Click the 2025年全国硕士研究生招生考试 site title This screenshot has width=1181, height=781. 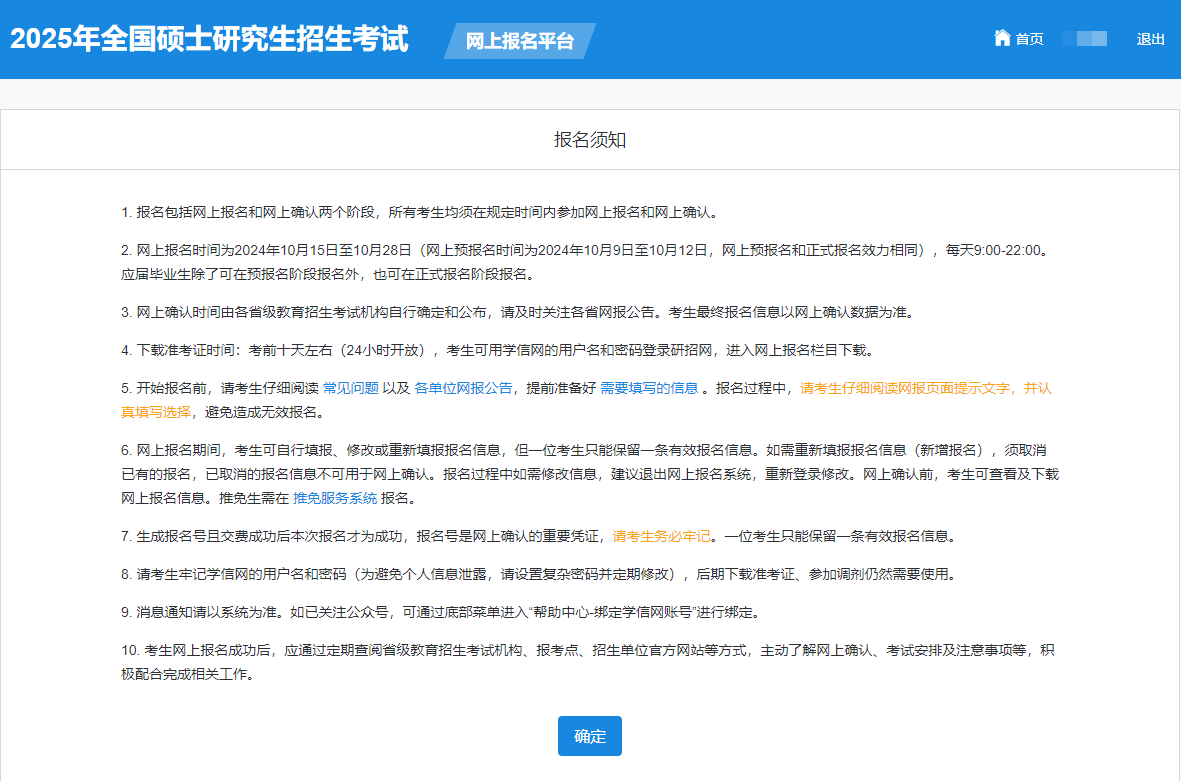tap(209, 39)
